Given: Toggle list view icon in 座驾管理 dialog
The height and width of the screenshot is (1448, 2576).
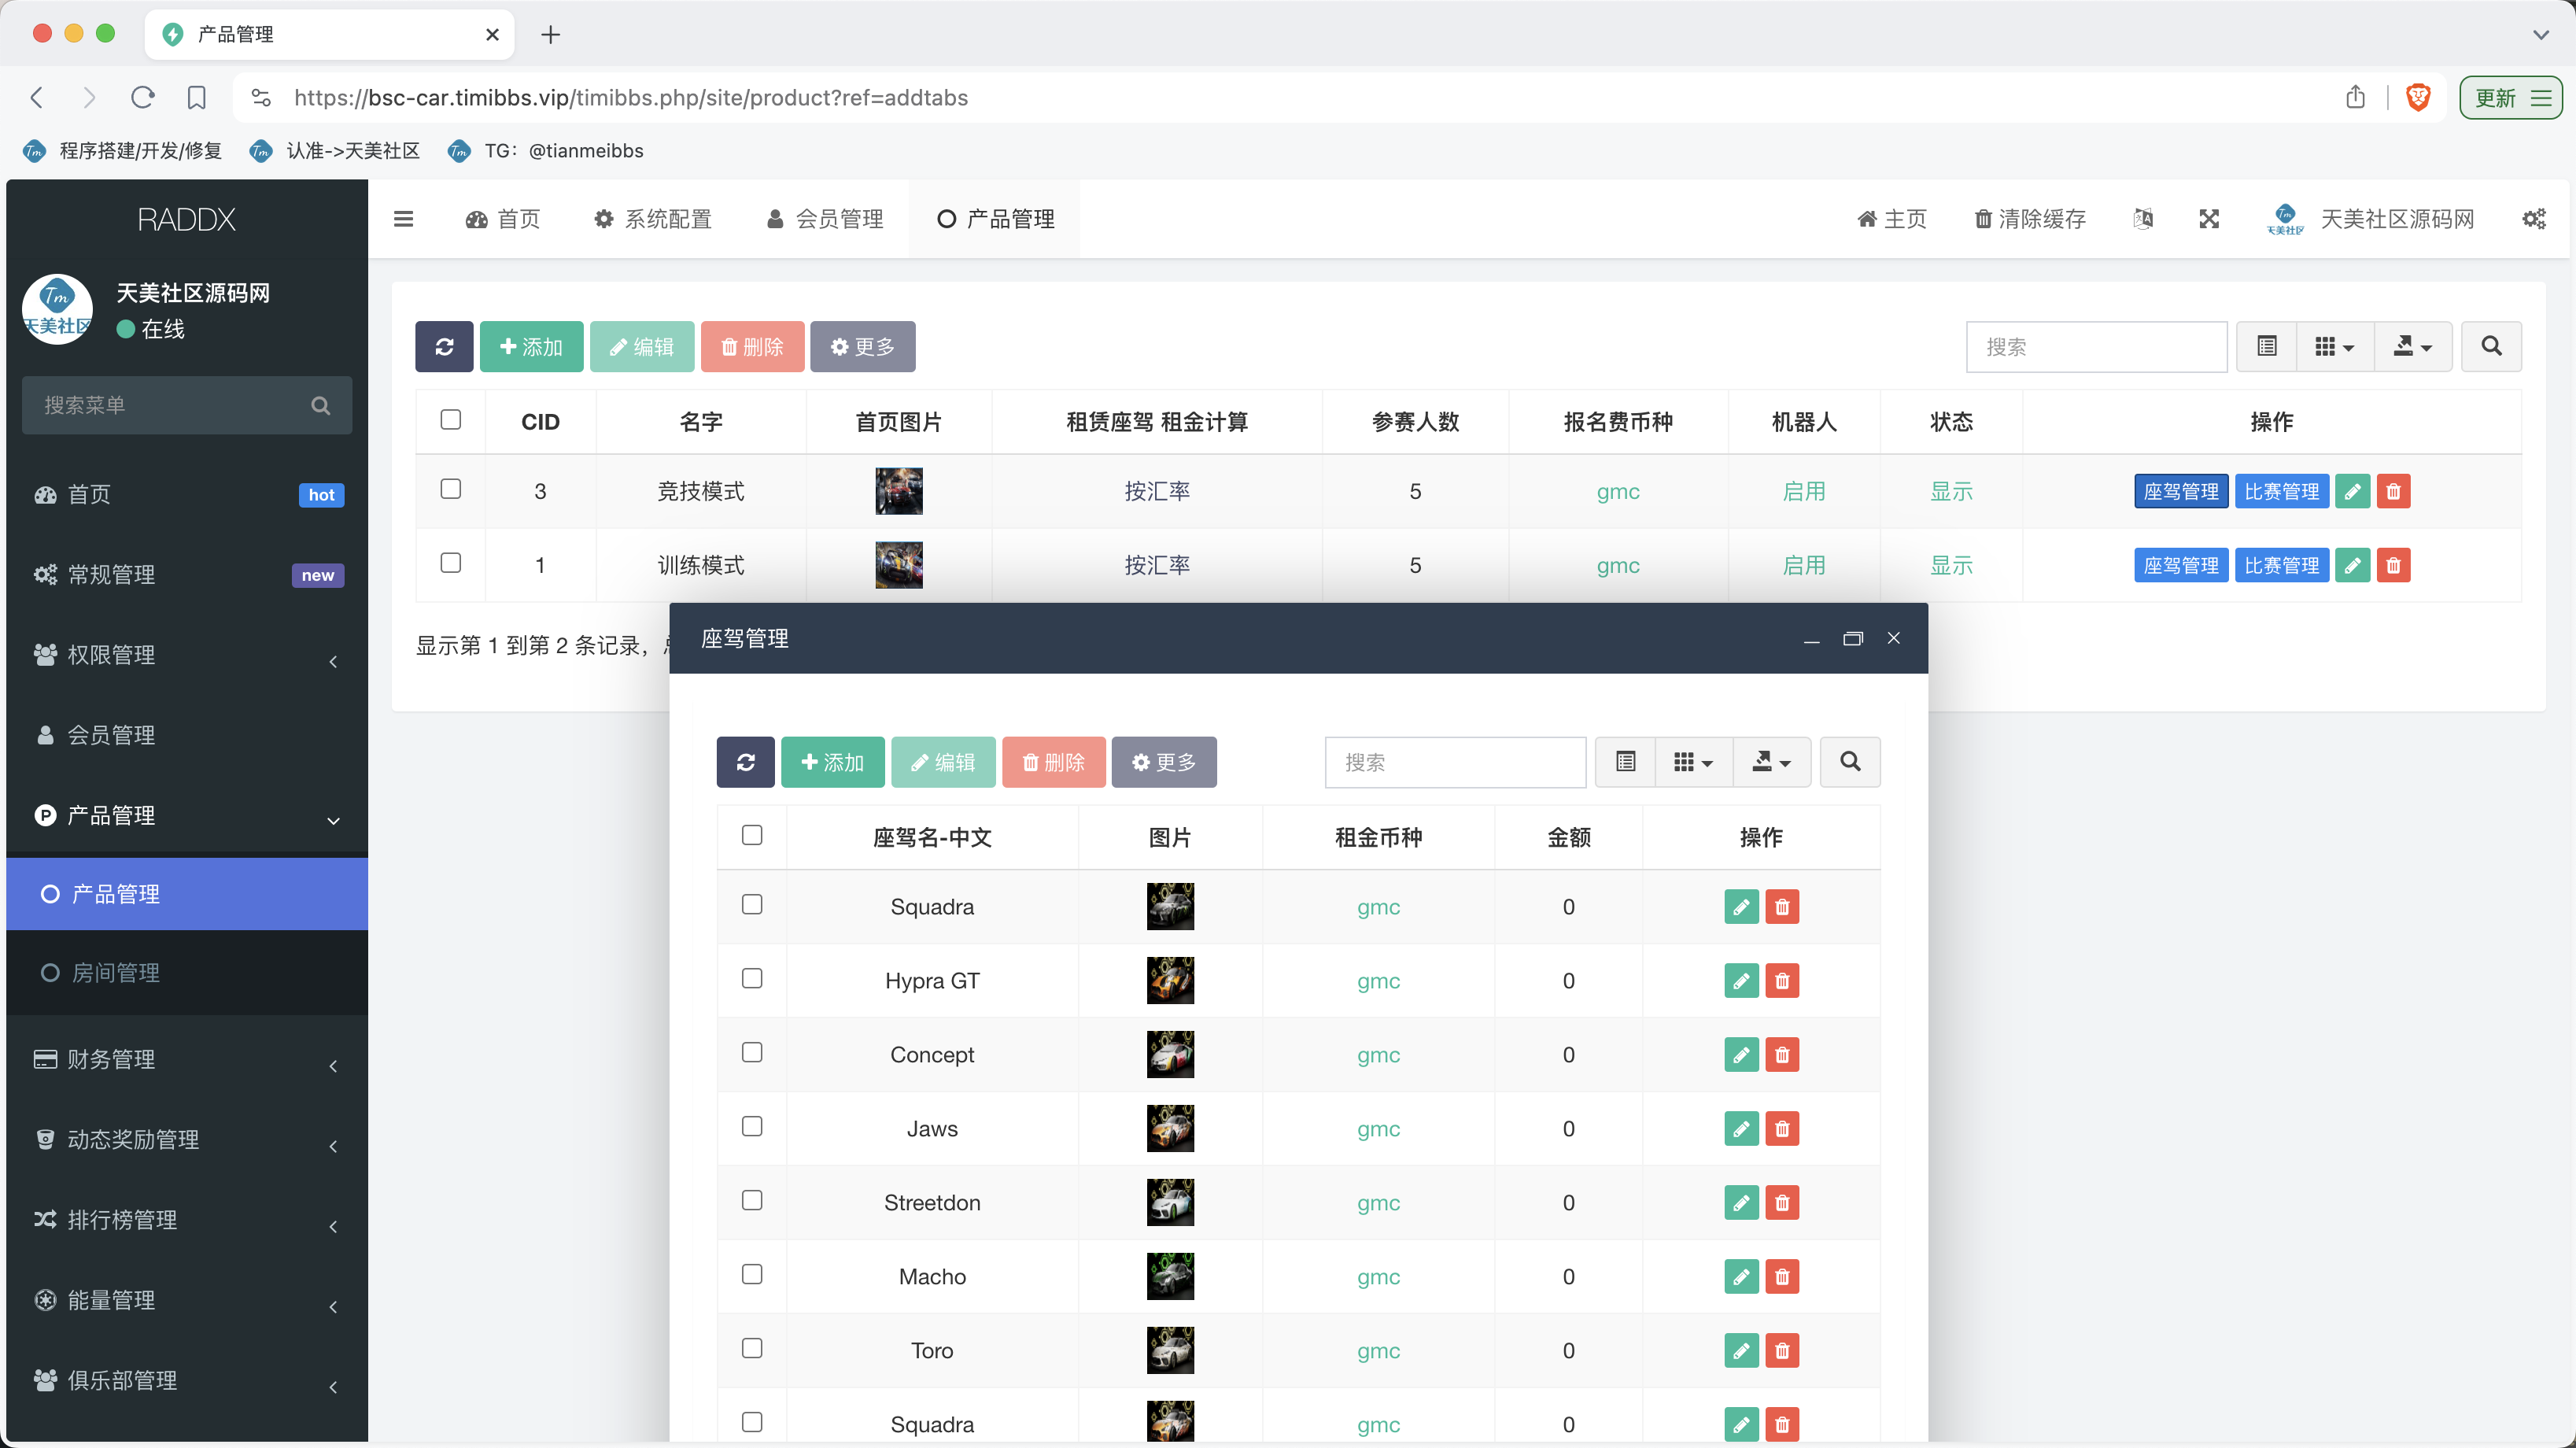Looking at the screenshot, I should [1626, 762].
